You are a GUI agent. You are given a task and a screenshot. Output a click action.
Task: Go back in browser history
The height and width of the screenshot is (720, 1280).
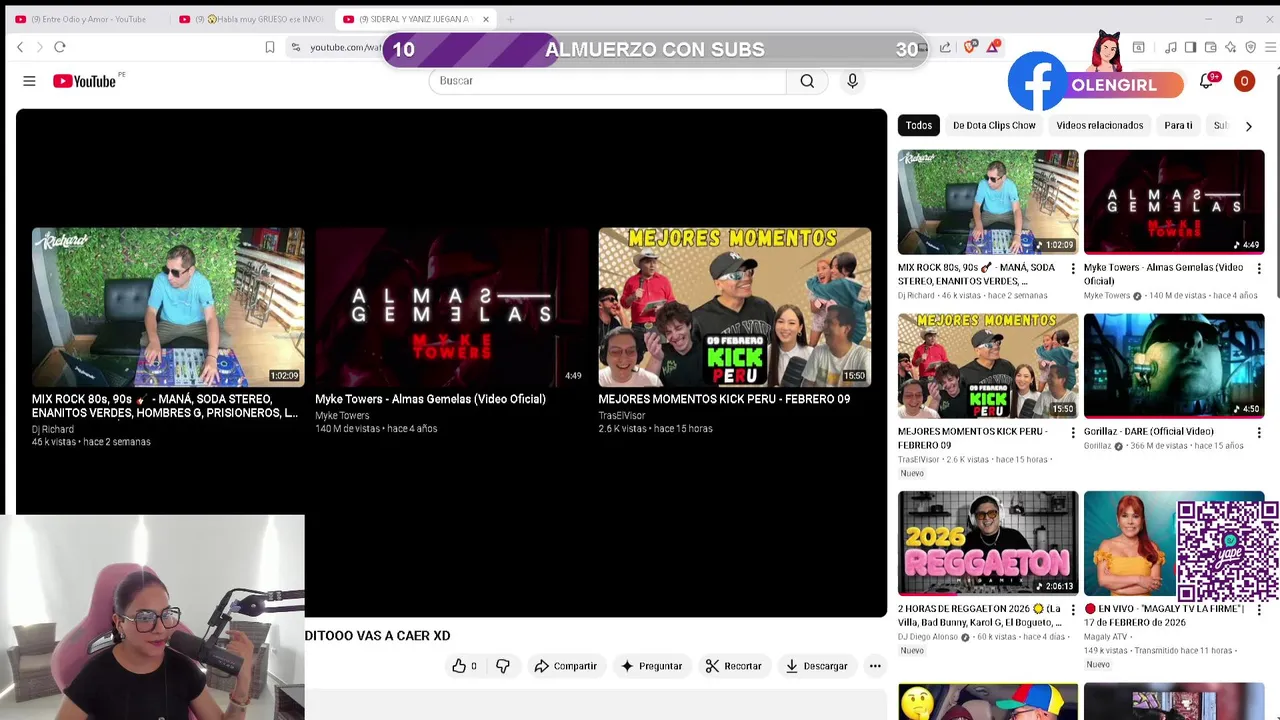point(20,47)
